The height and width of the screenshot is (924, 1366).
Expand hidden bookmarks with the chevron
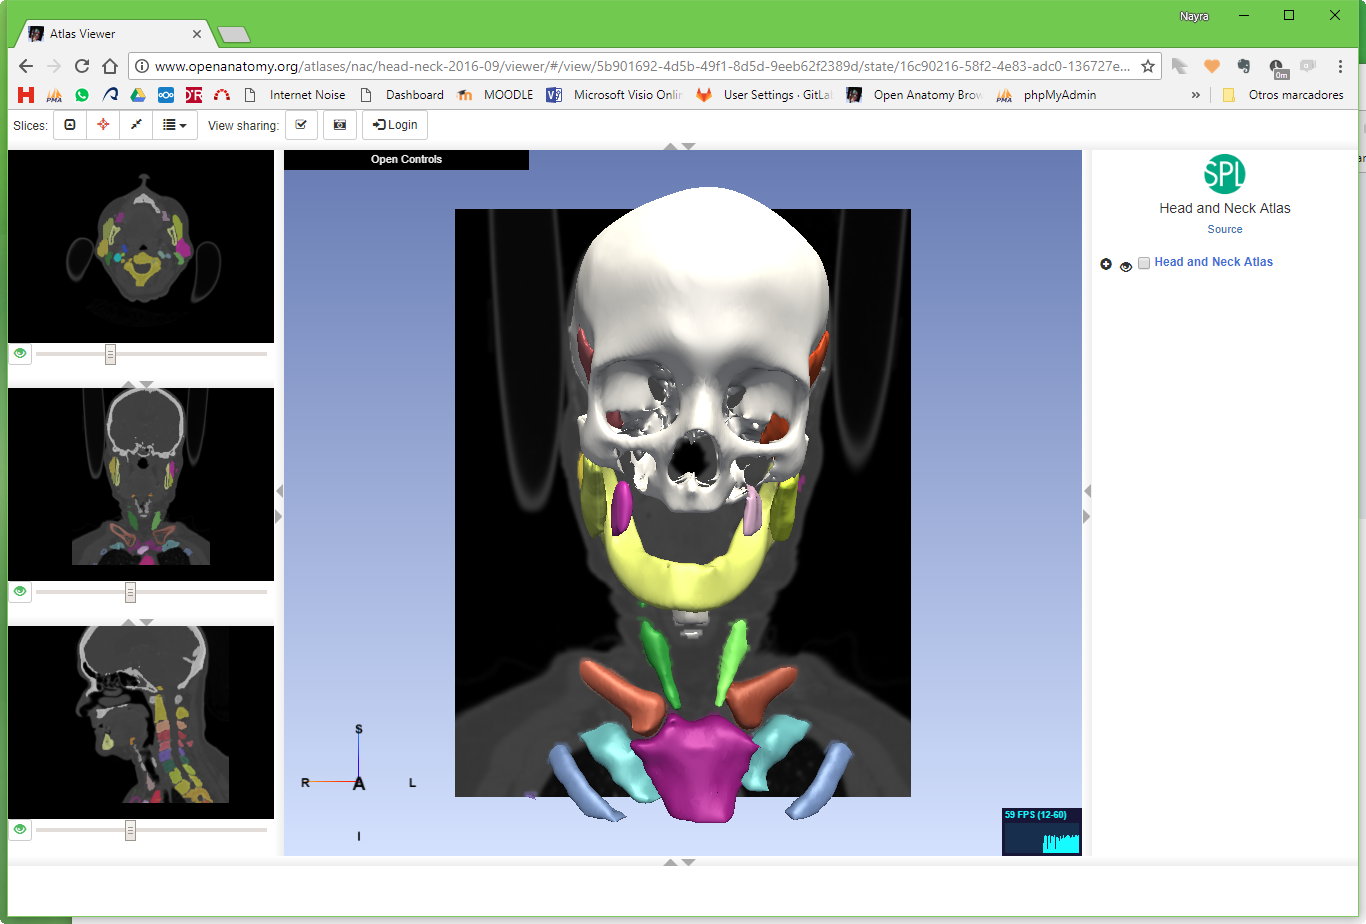(1195, 95)
